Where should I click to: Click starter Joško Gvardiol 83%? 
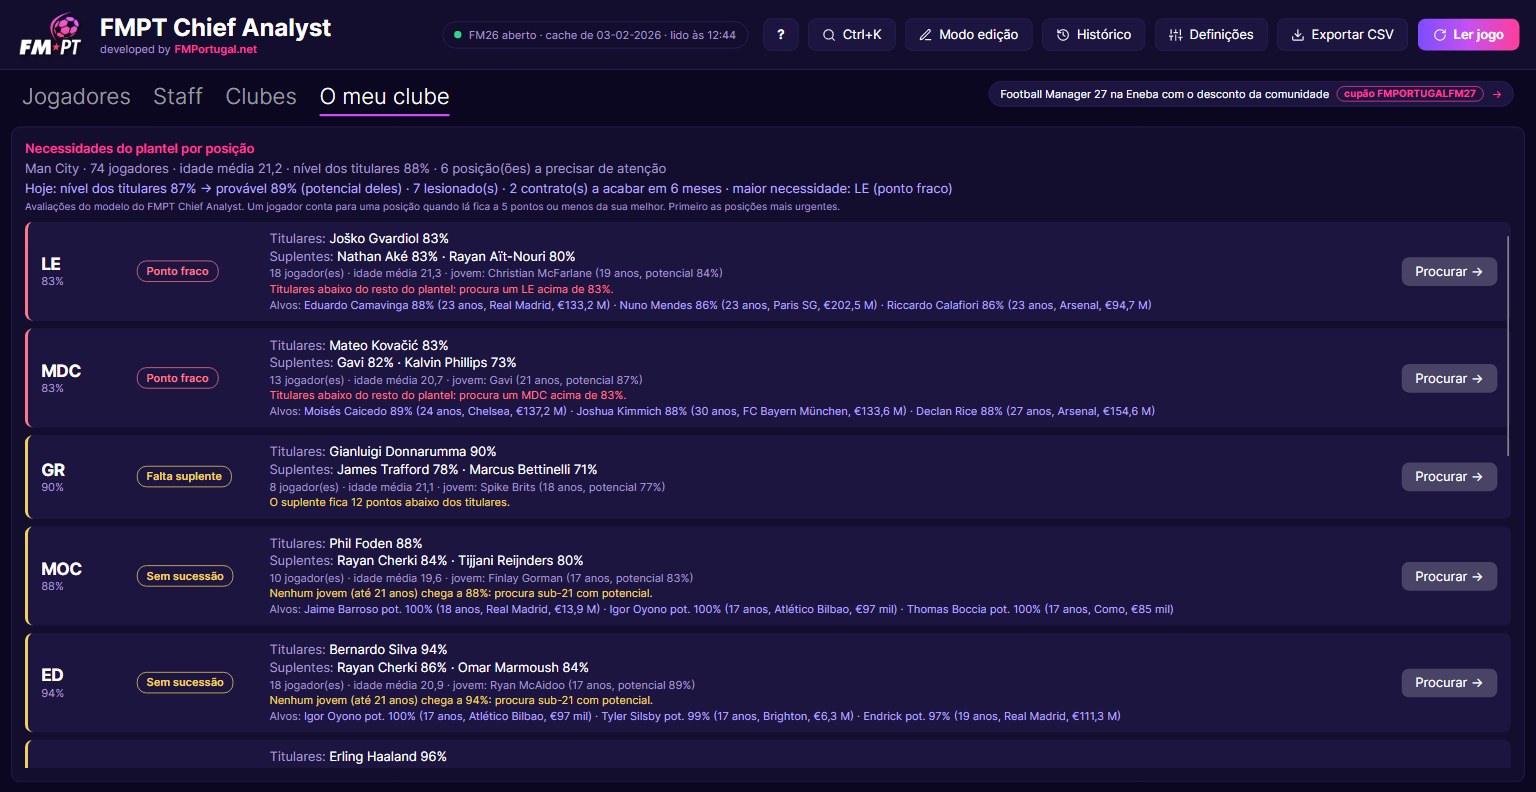(x=389, y=238)
